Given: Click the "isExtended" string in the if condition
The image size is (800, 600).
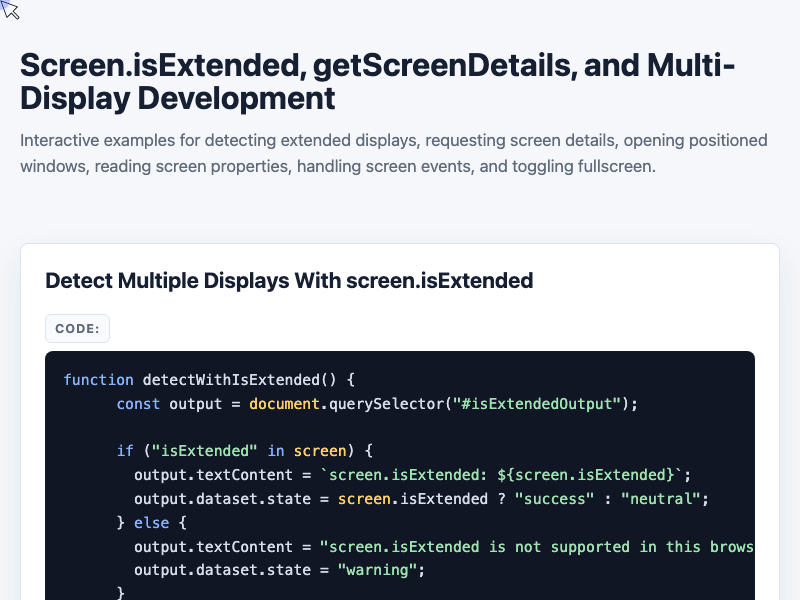Looking at the screenshot, I should (x=204, y=451).
